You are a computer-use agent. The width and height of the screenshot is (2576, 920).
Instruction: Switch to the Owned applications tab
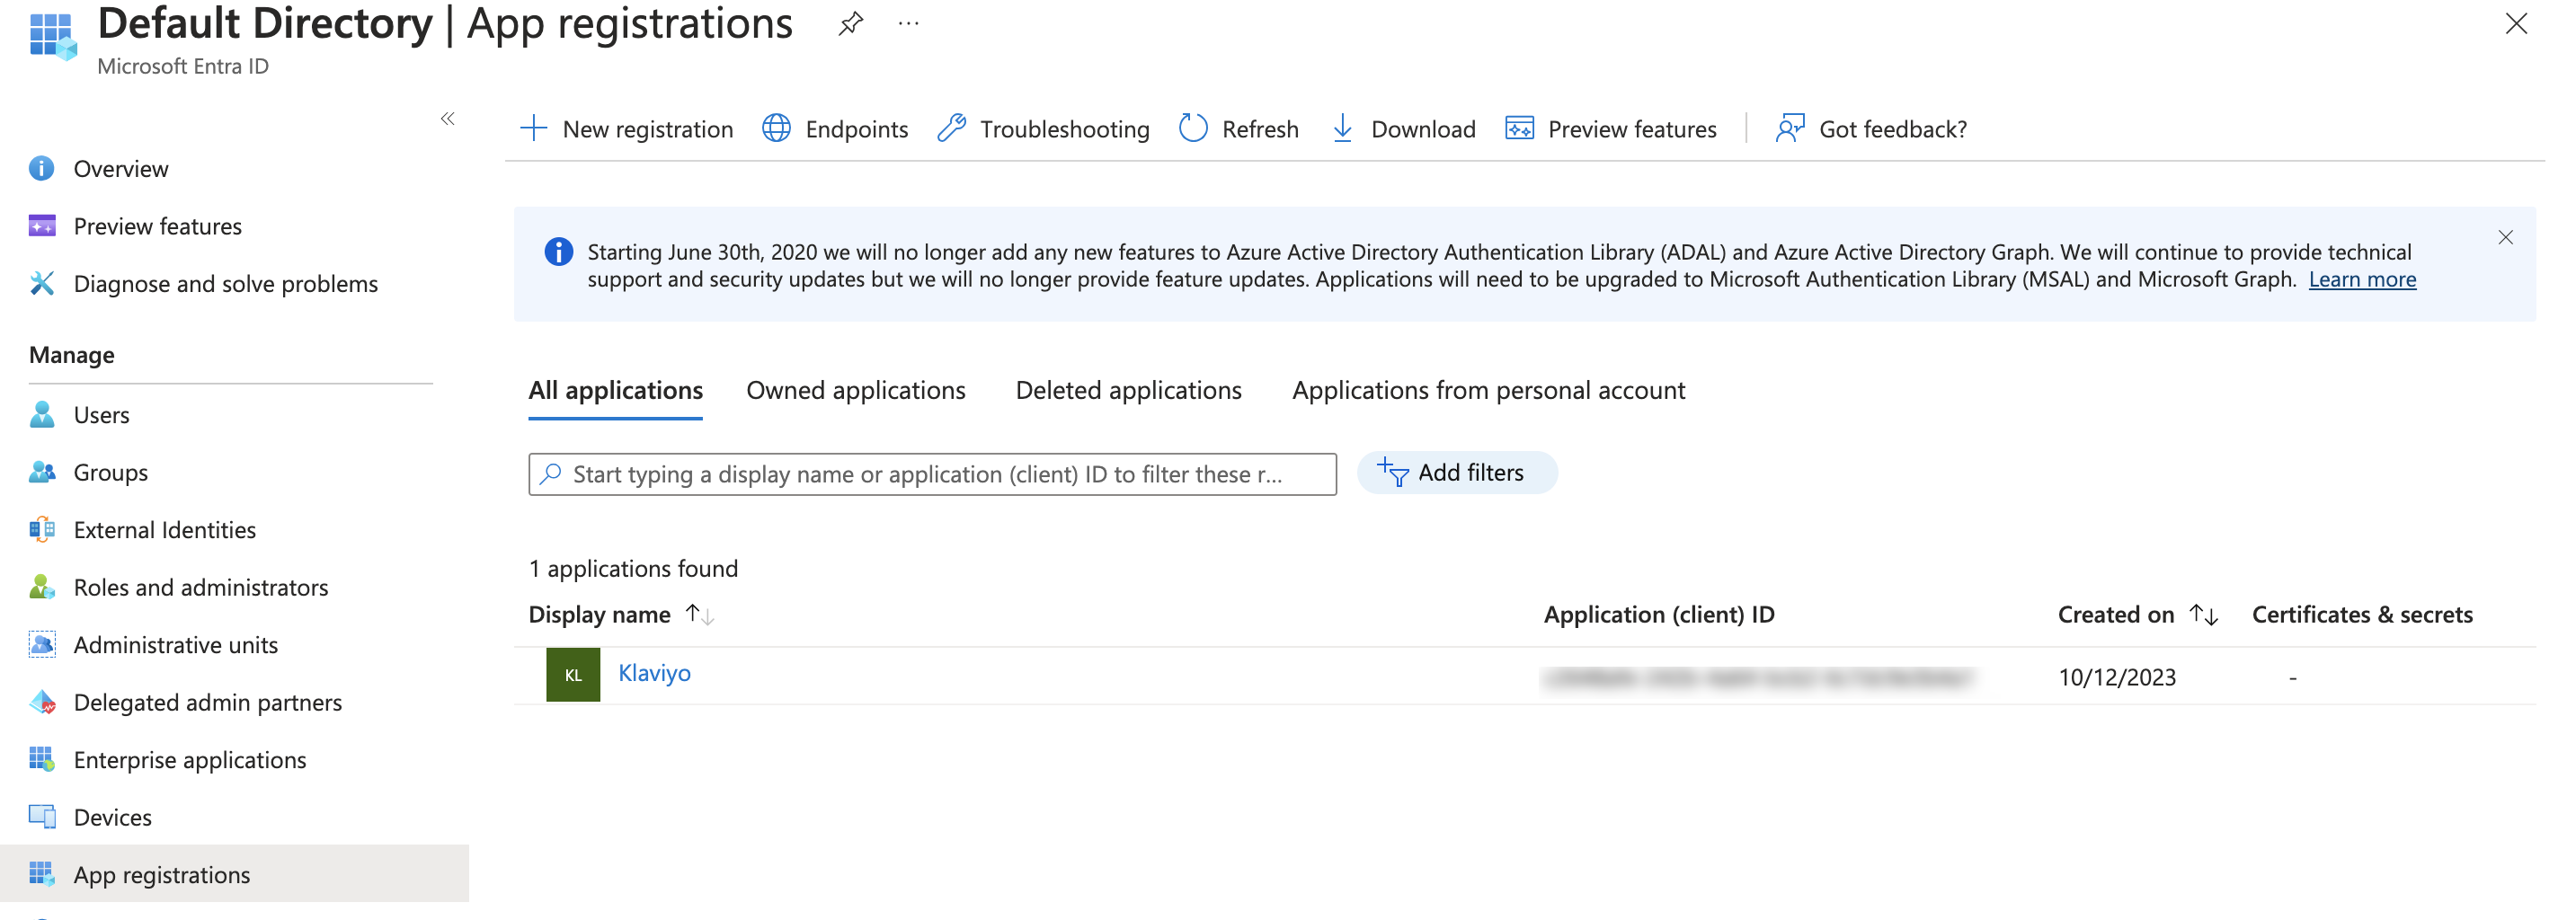pos(855,390)
